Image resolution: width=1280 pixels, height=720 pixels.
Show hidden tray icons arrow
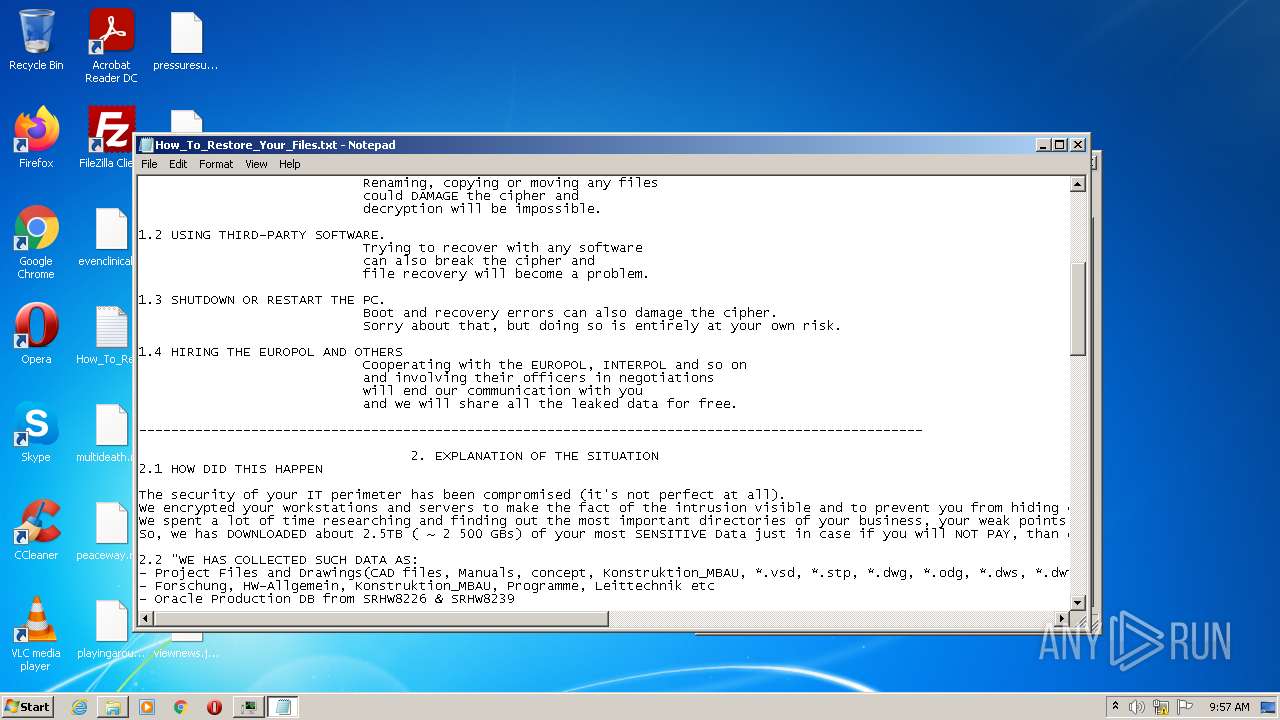tap(1115, 706)
